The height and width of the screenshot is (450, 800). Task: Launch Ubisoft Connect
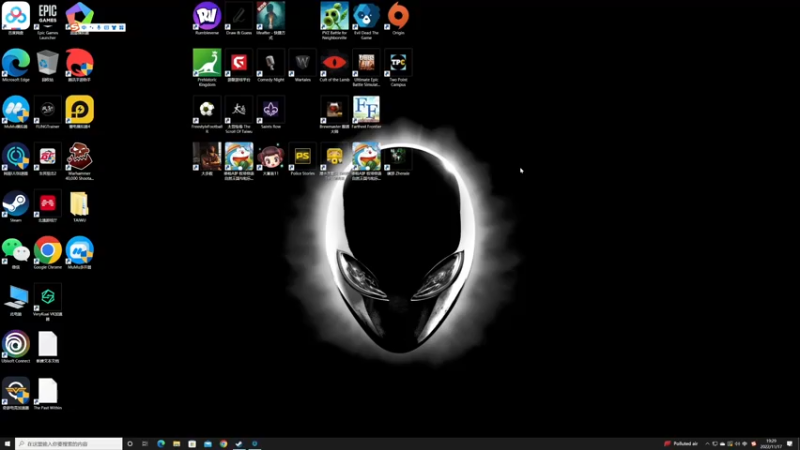16,347
